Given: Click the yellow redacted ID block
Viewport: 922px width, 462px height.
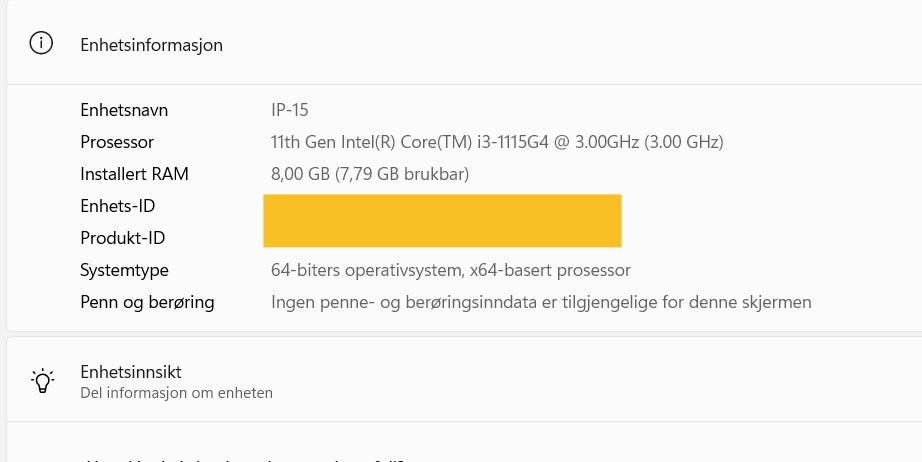Looking at the screenshot, I should (x=442, y=221).
